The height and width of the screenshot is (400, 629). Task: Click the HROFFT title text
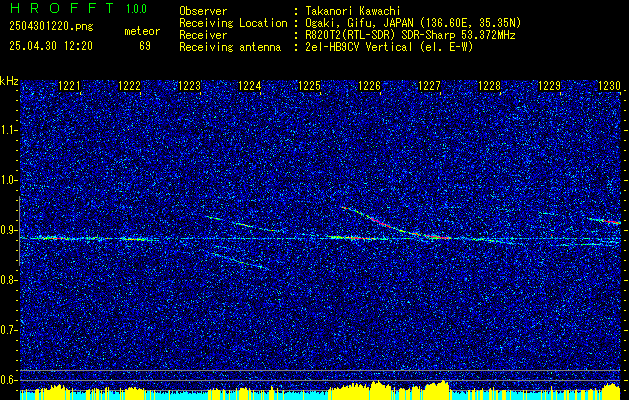[x=62, y=8]
